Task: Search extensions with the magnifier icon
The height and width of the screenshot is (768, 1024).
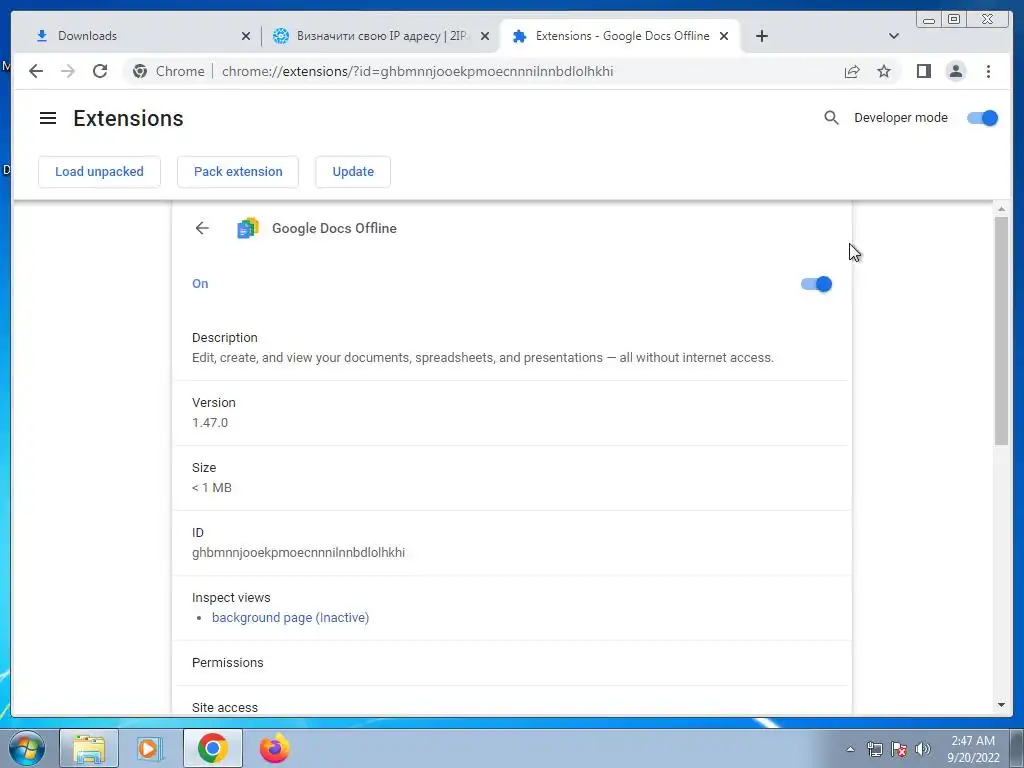Action: pyautogui.click(x=831, y=118)
